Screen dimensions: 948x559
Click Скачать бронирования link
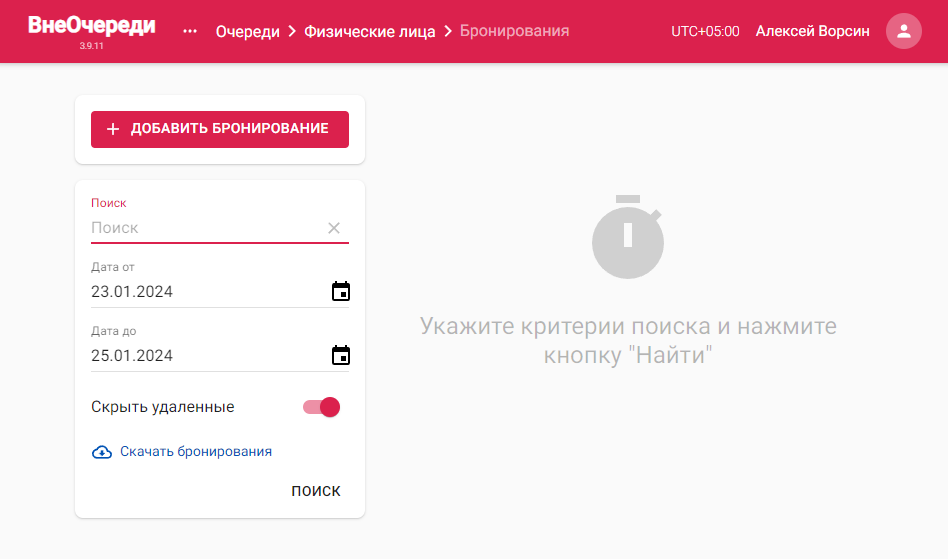[196, 451]
